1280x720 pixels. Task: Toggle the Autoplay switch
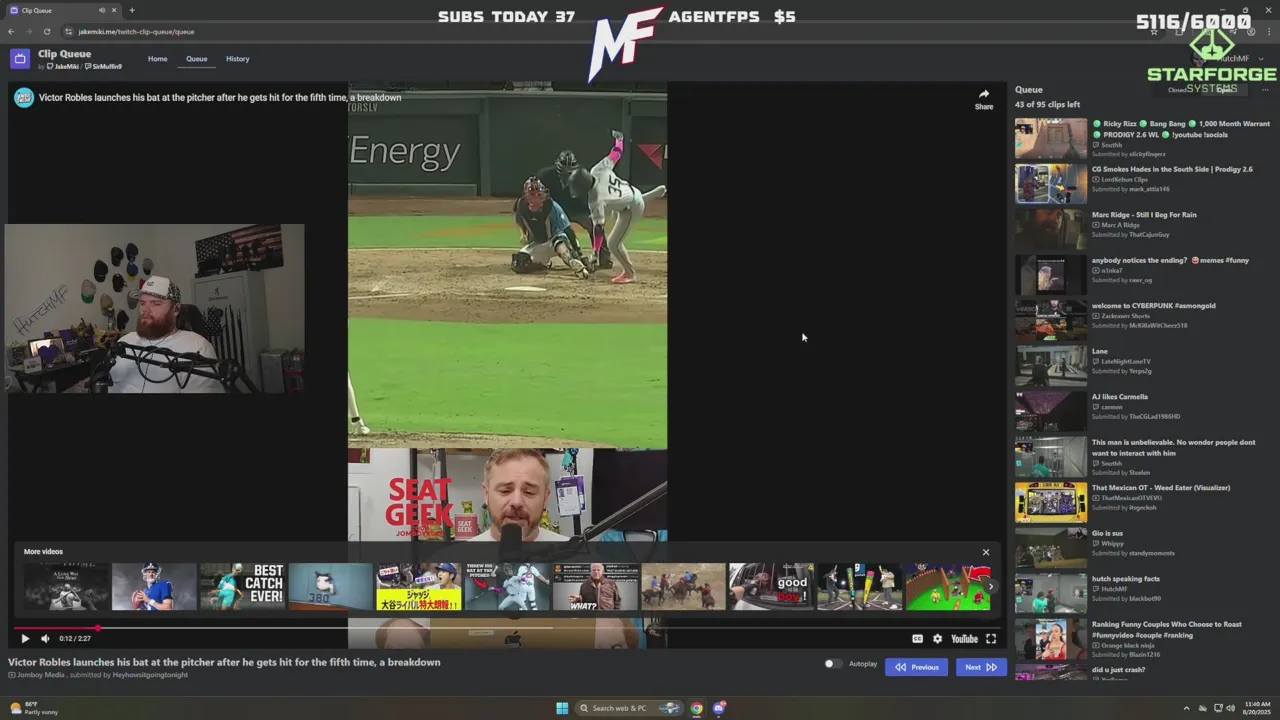(832, 664)
